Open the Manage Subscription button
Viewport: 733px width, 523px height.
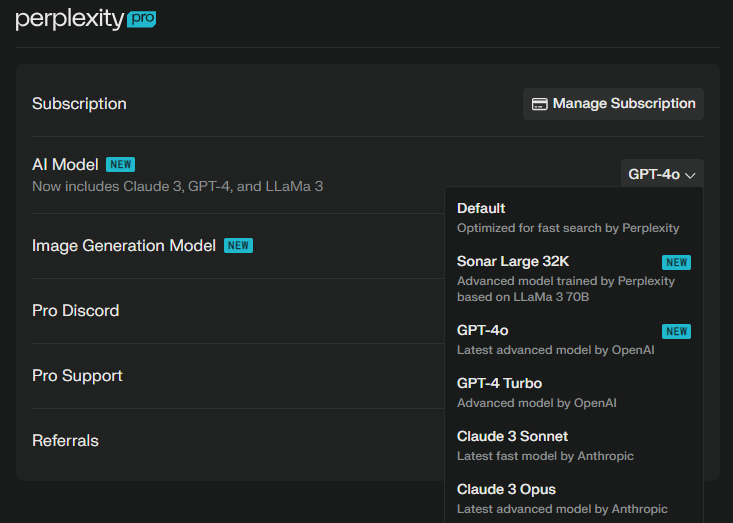(x=613, y=104)
